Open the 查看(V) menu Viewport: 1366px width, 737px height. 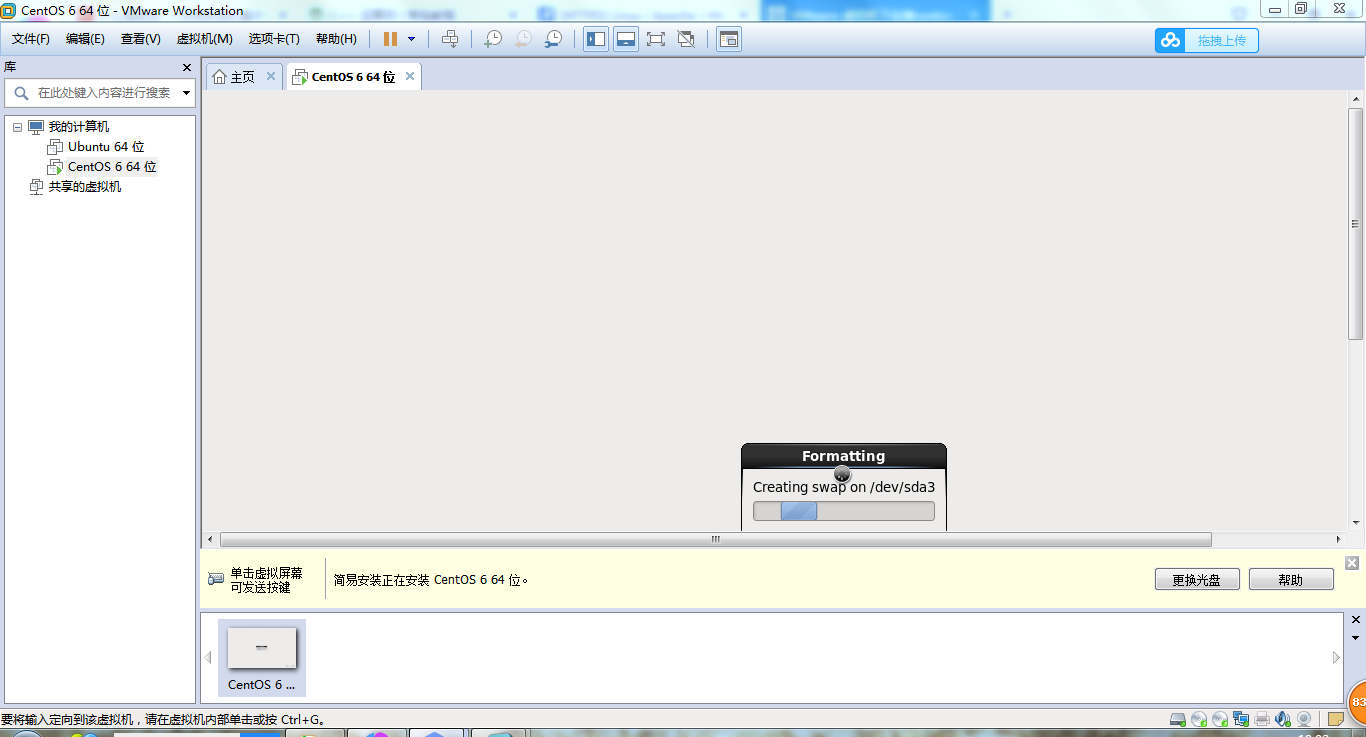[x=141, y=39]
